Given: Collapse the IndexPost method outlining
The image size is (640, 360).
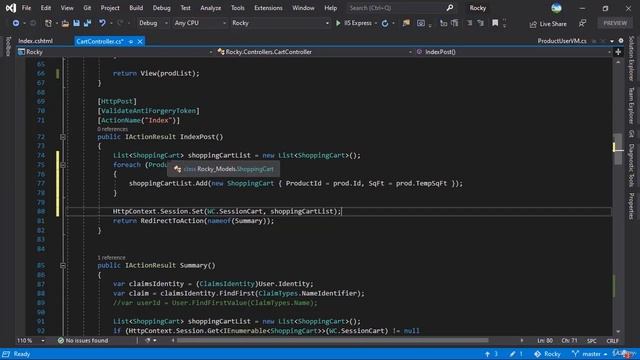Looking at the screenshot, I should (x=63, y=137).
